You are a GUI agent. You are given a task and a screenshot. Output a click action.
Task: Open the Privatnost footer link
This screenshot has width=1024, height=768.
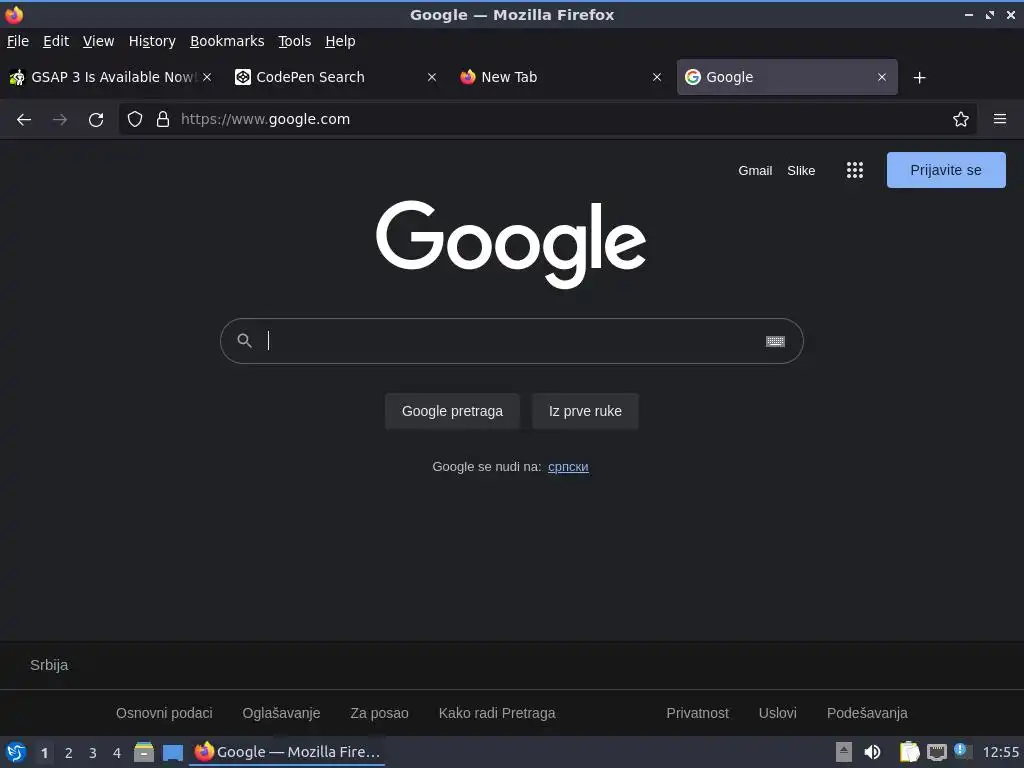tap(697, 713)
